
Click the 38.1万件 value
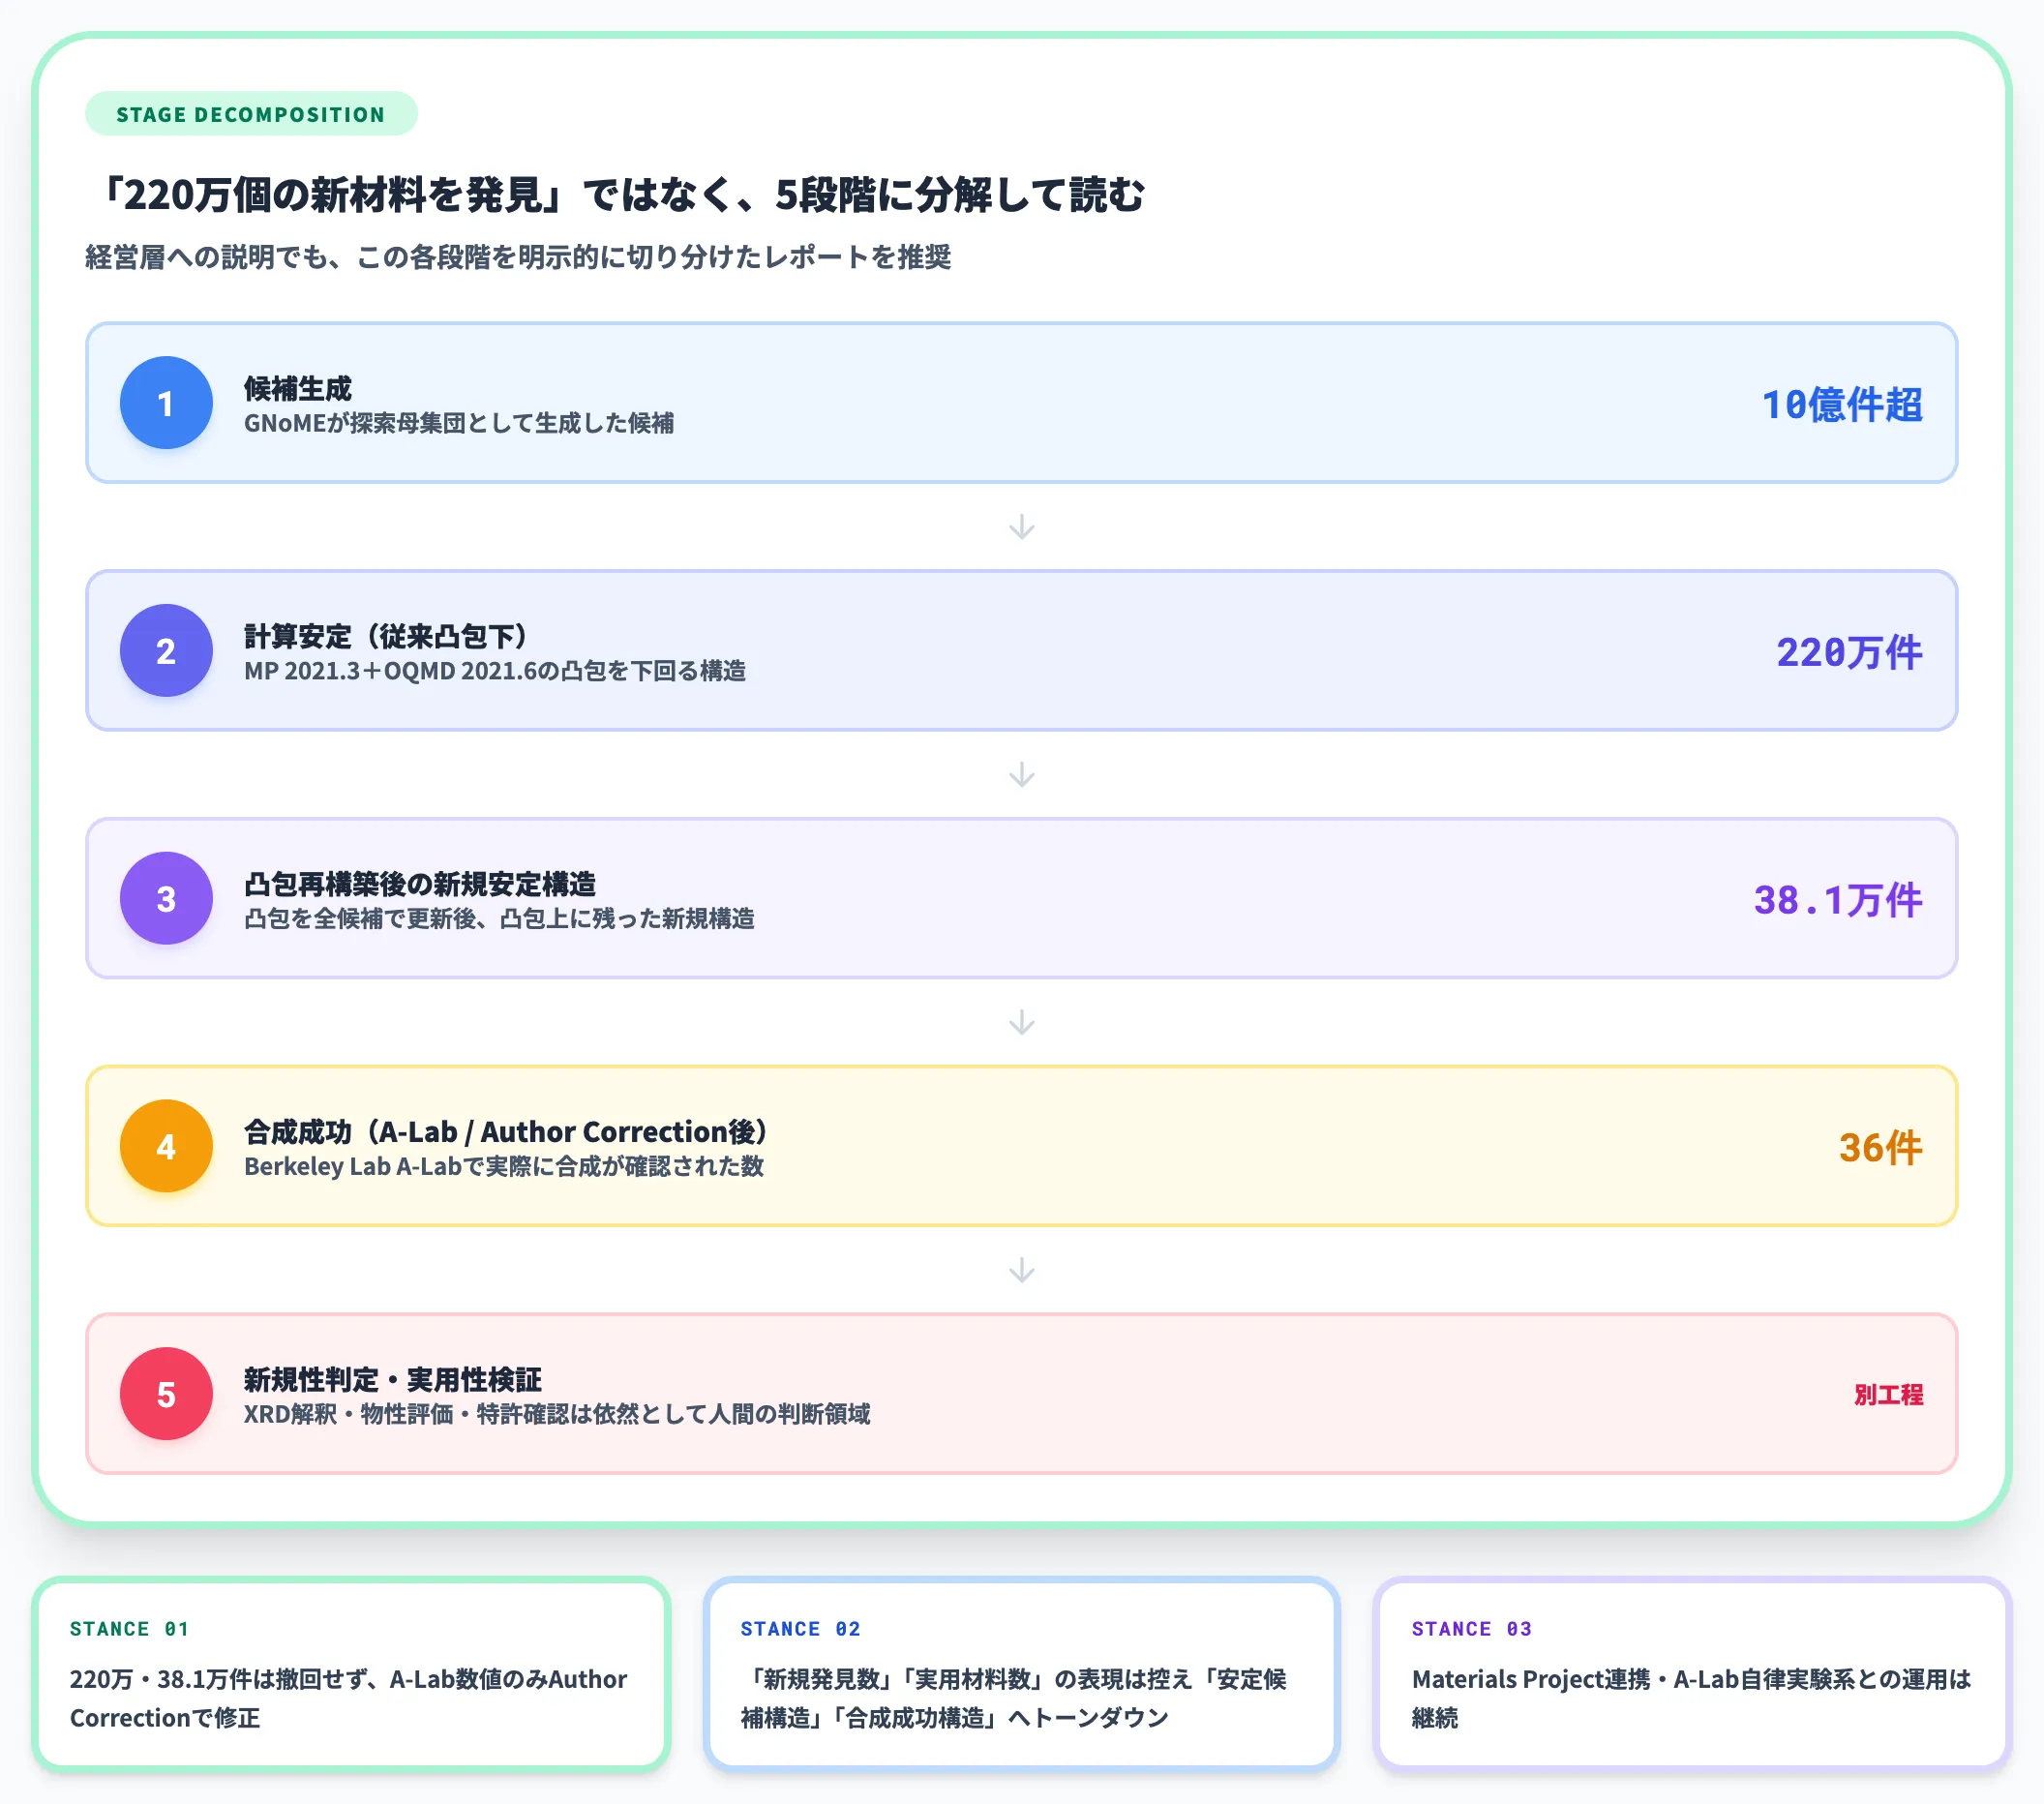(1838, 901)
